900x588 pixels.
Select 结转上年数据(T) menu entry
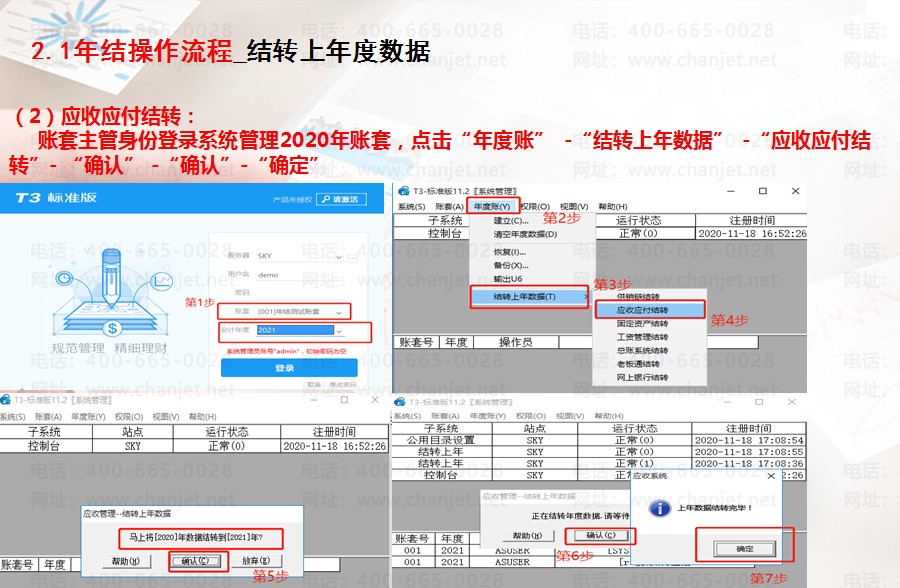529,297
